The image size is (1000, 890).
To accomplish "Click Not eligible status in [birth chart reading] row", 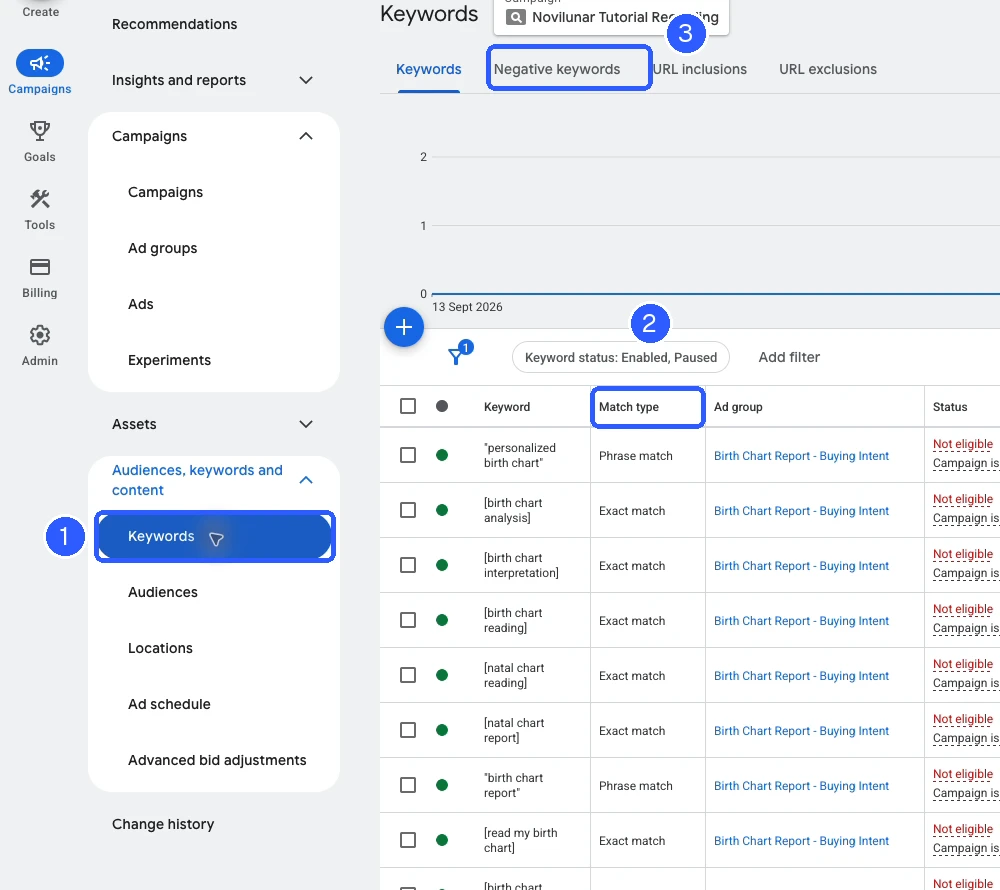I will [x=962, y=609].
